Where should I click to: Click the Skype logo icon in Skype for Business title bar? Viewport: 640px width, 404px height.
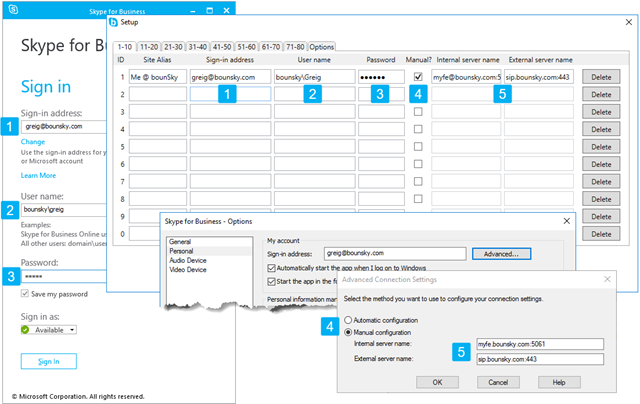13,9
